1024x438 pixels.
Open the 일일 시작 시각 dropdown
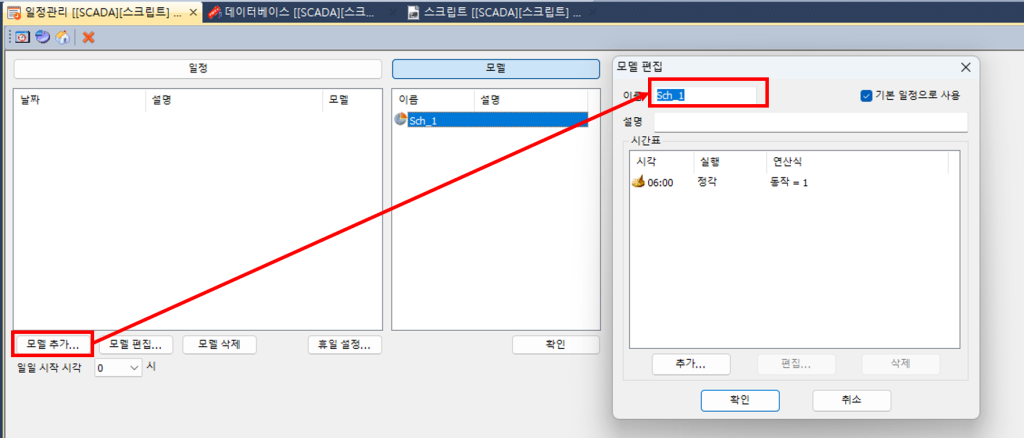coord(118,368)
